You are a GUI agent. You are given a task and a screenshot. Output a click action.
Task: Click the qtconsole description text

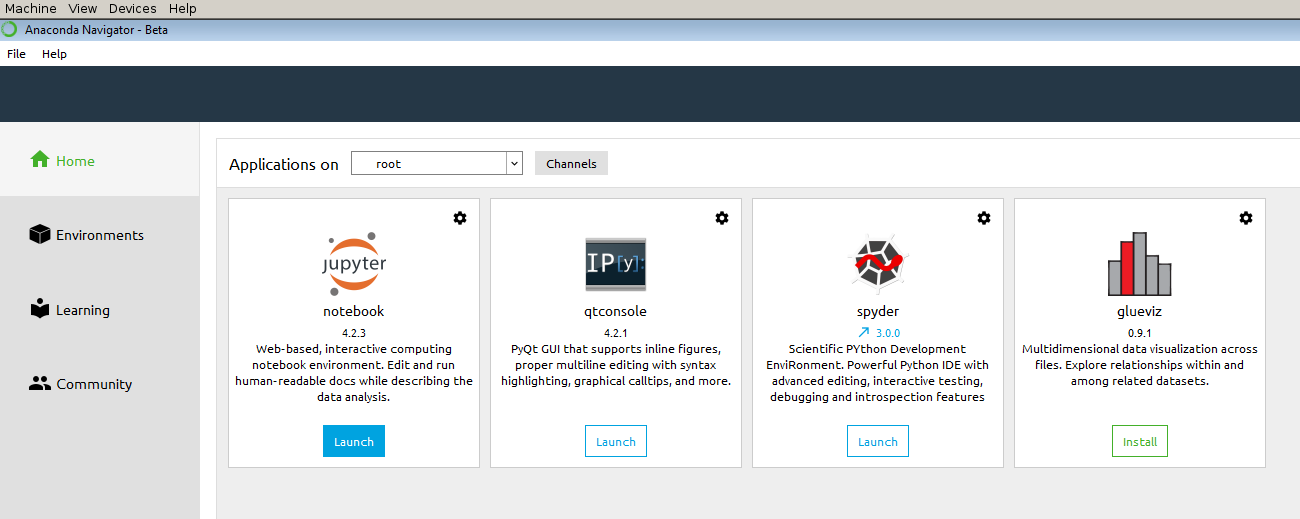pos(616,365)
